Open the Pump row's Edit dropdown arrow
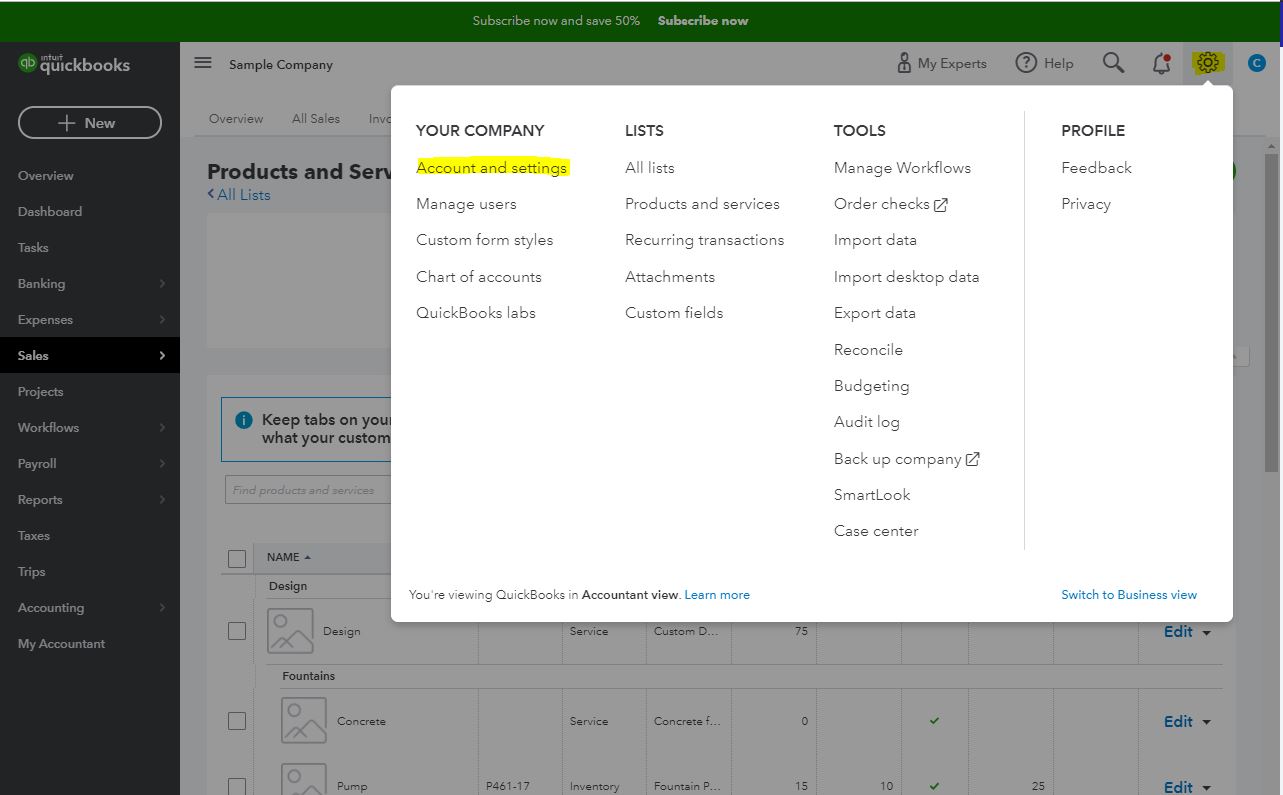Screen dimensions: 1283x795 click(x=1207, y=788)
